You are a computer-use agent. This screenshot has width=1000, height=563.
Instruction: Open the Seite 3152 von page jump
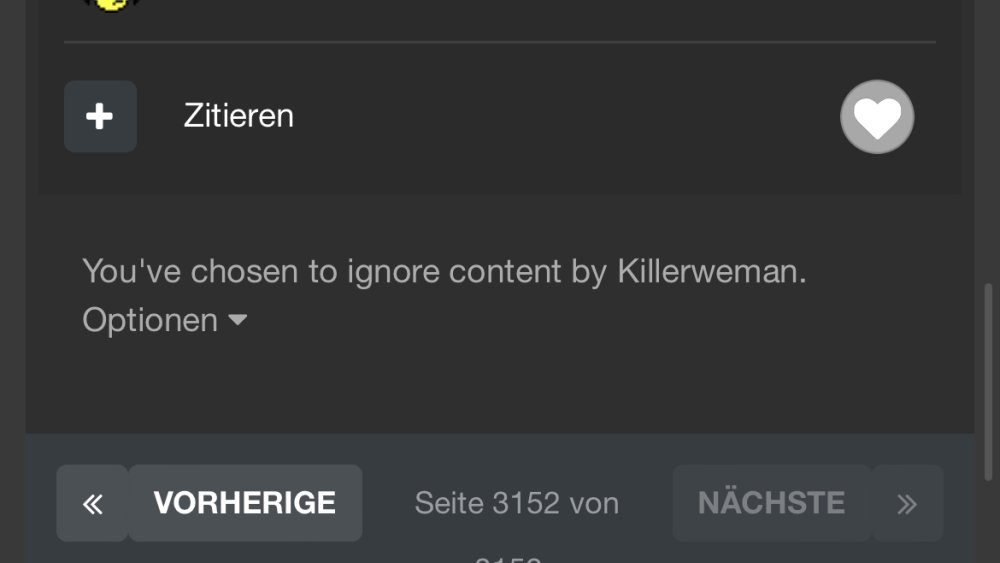[x=517, y=503]
